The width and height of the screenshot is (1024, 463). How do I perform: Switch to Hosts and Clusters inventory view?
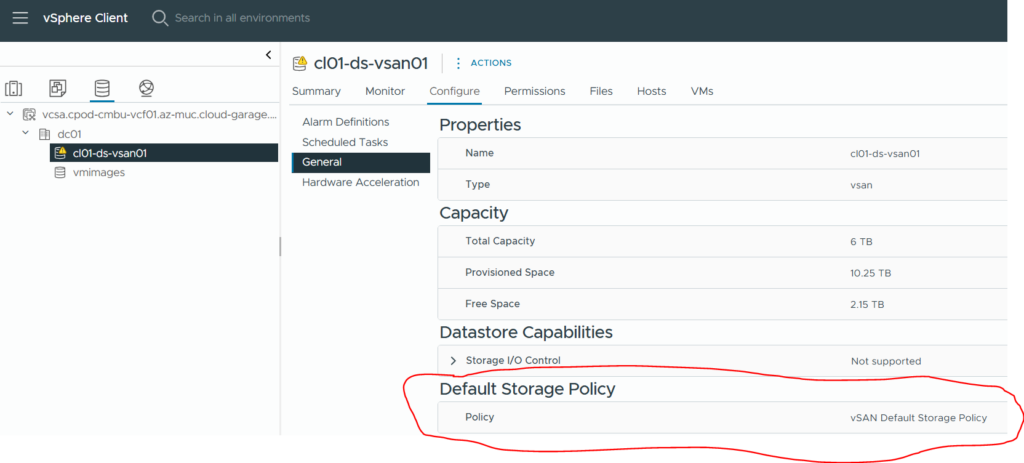pyautogui.click(x=14, y=89)
